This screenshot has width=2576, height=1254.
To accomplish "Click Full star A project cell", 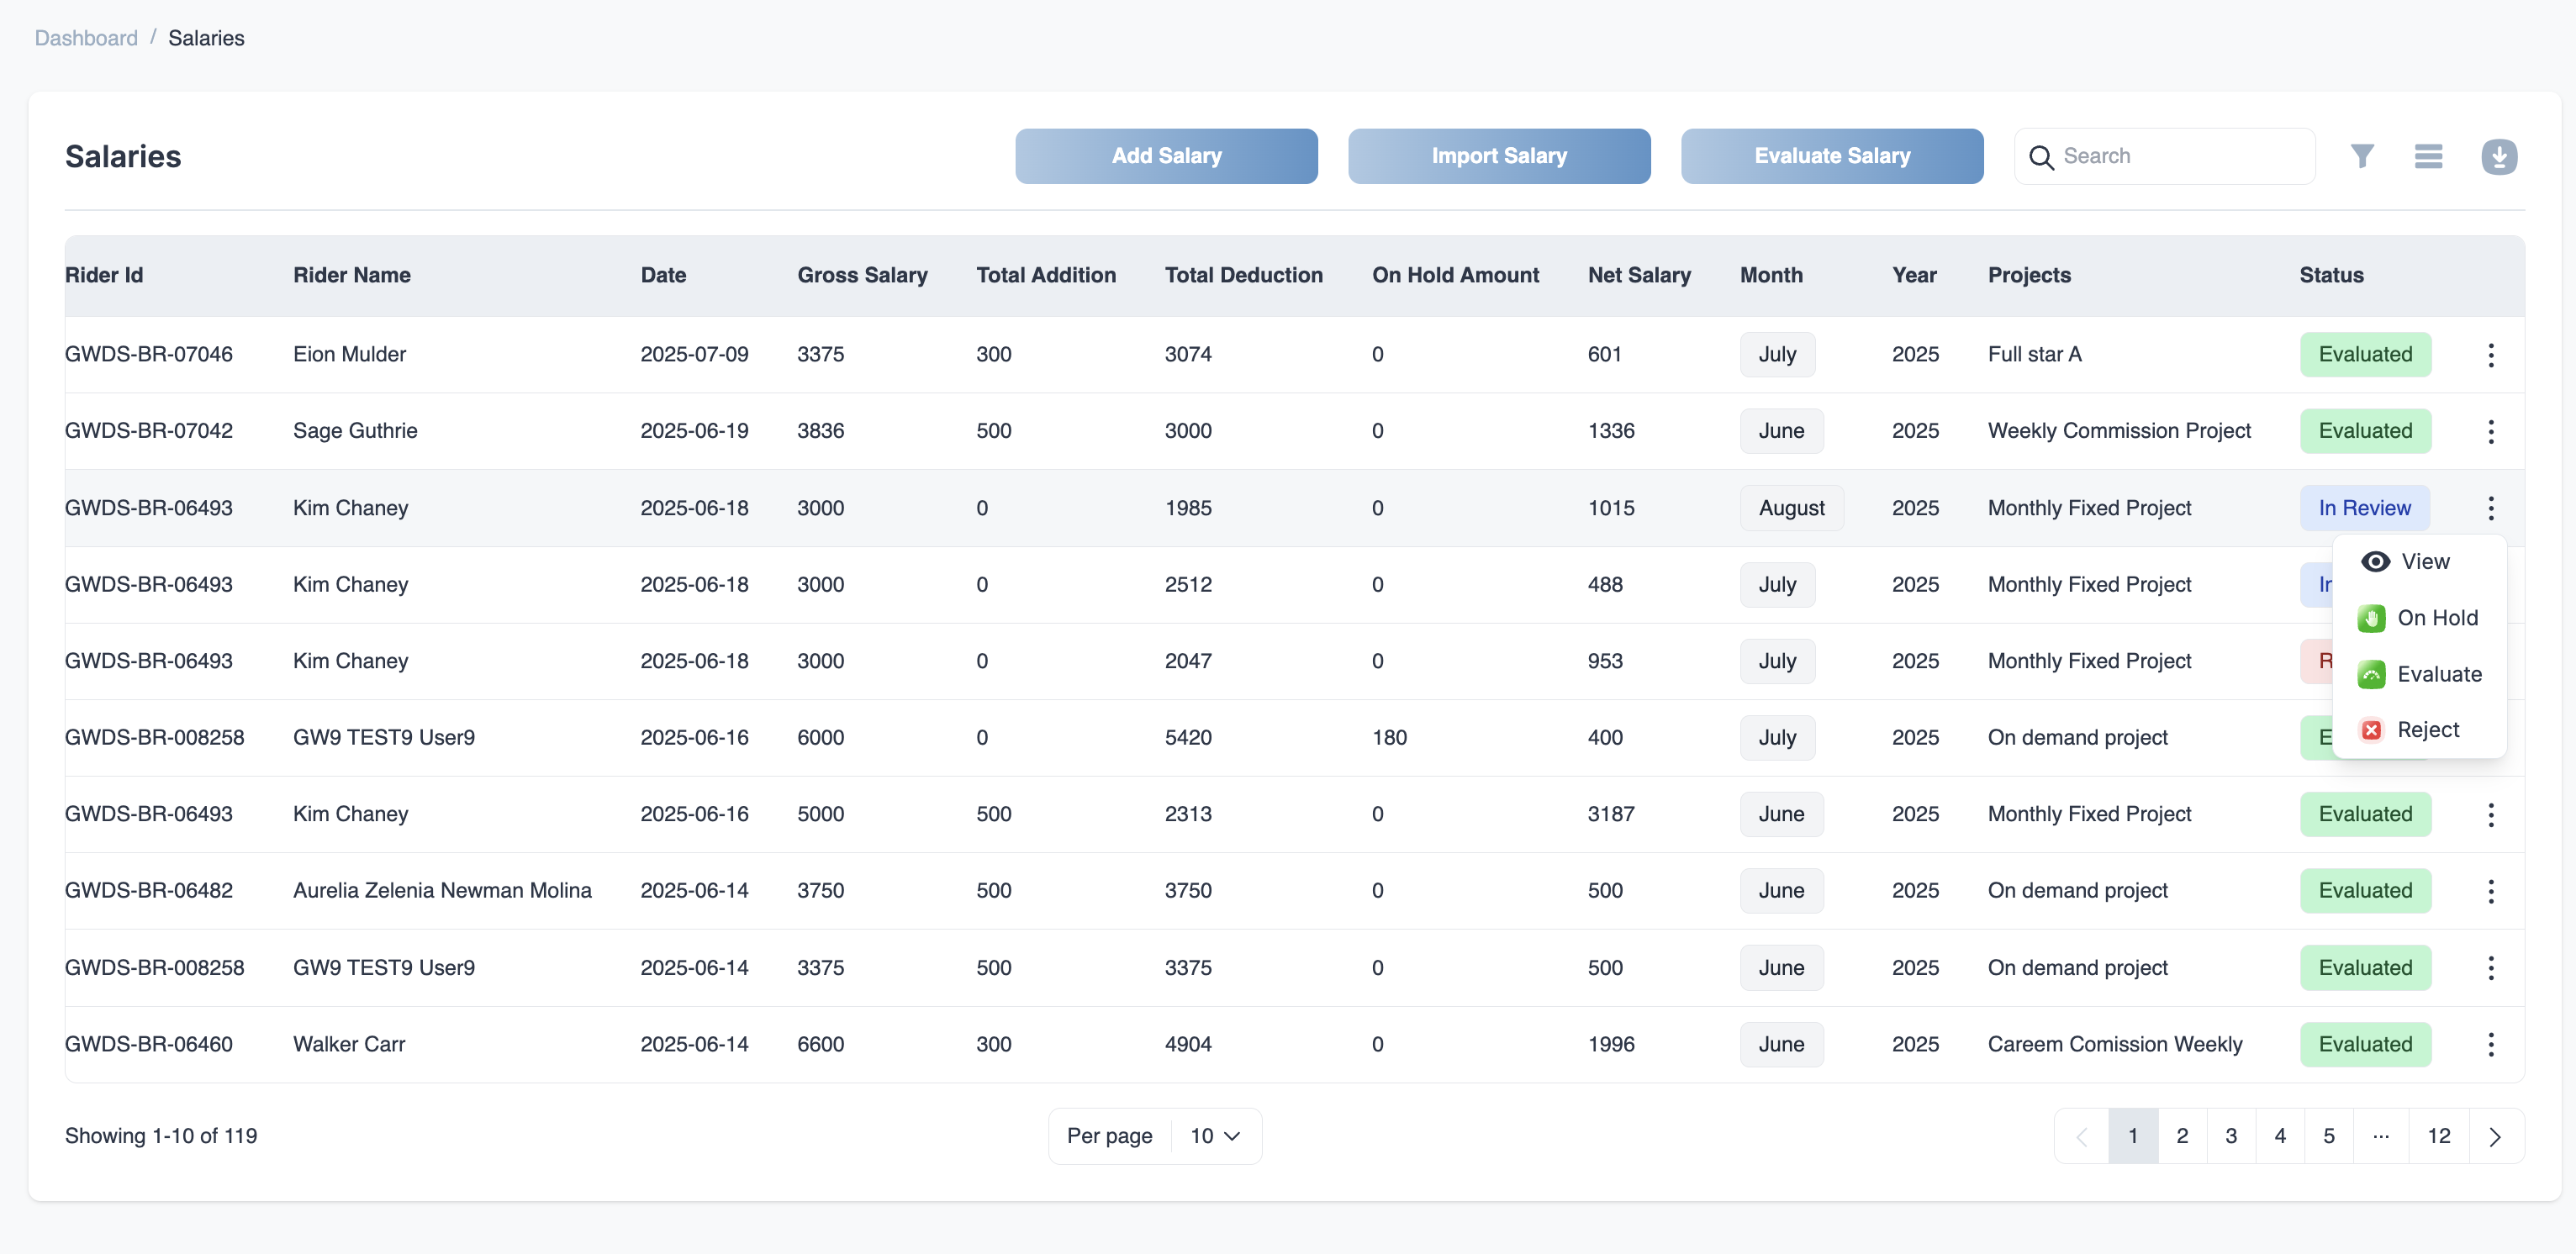I will [x=2034, y=355].
